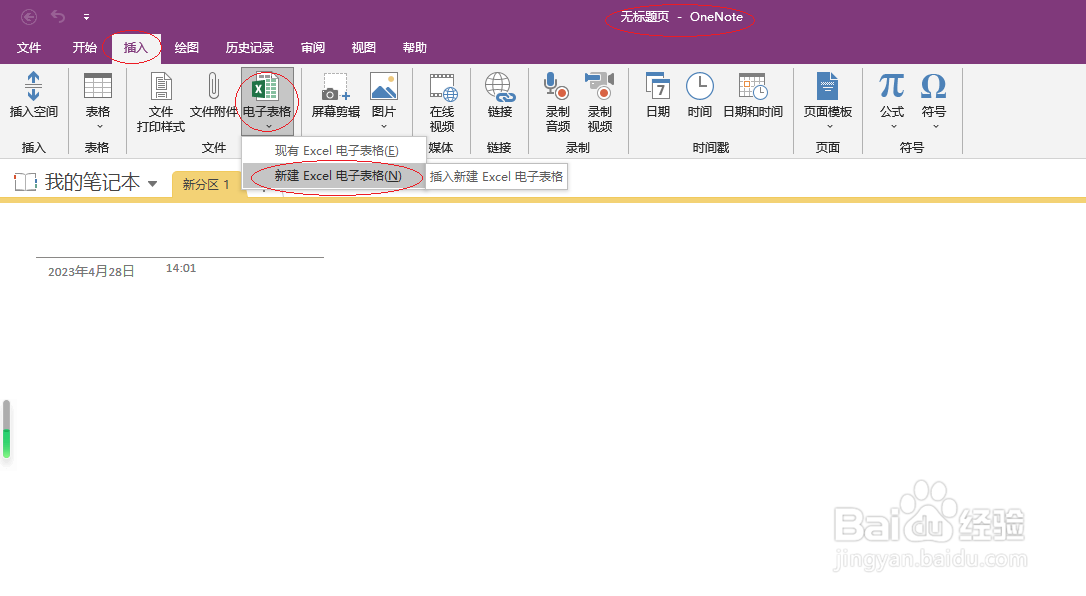Choose 现有 Excel 电子表格(E) menu entry
The height and width of the screenshot is (596, 1086).
[x=334, y=150]
